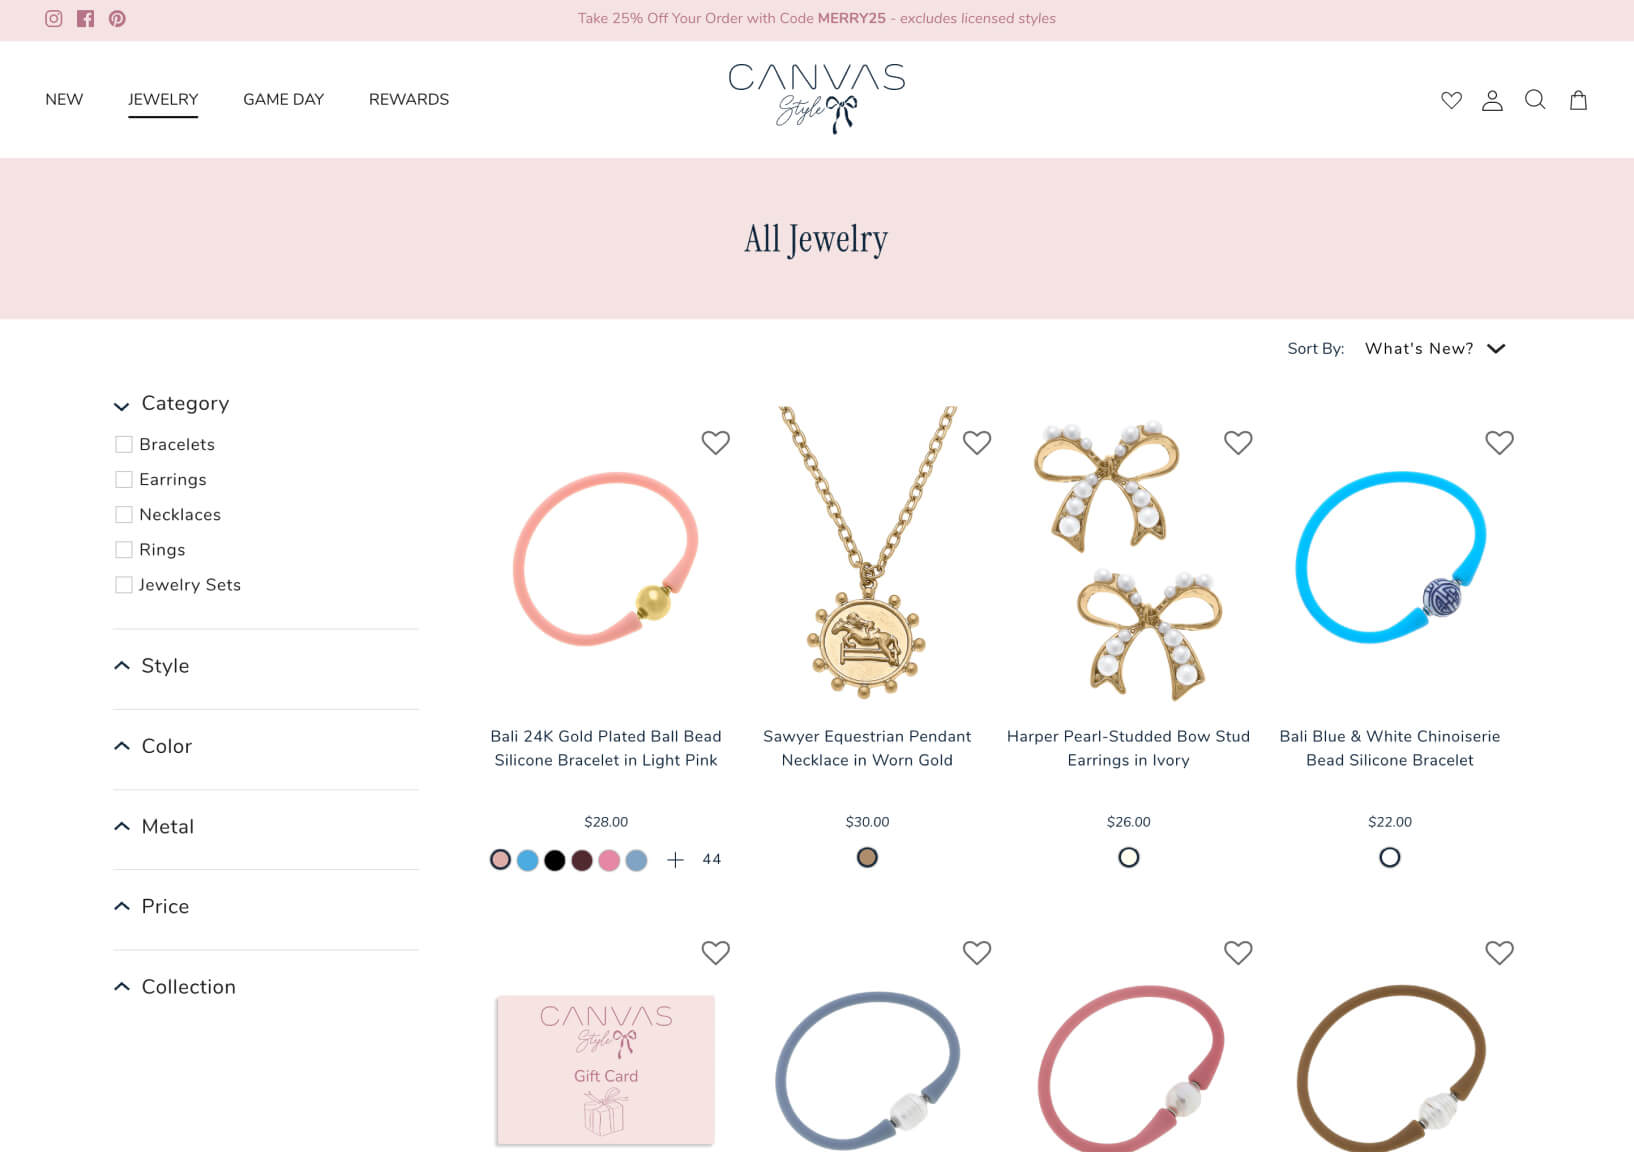Open the Sort By What's New dropdown
1634x1152 pixels.
tap(1435, 348)
